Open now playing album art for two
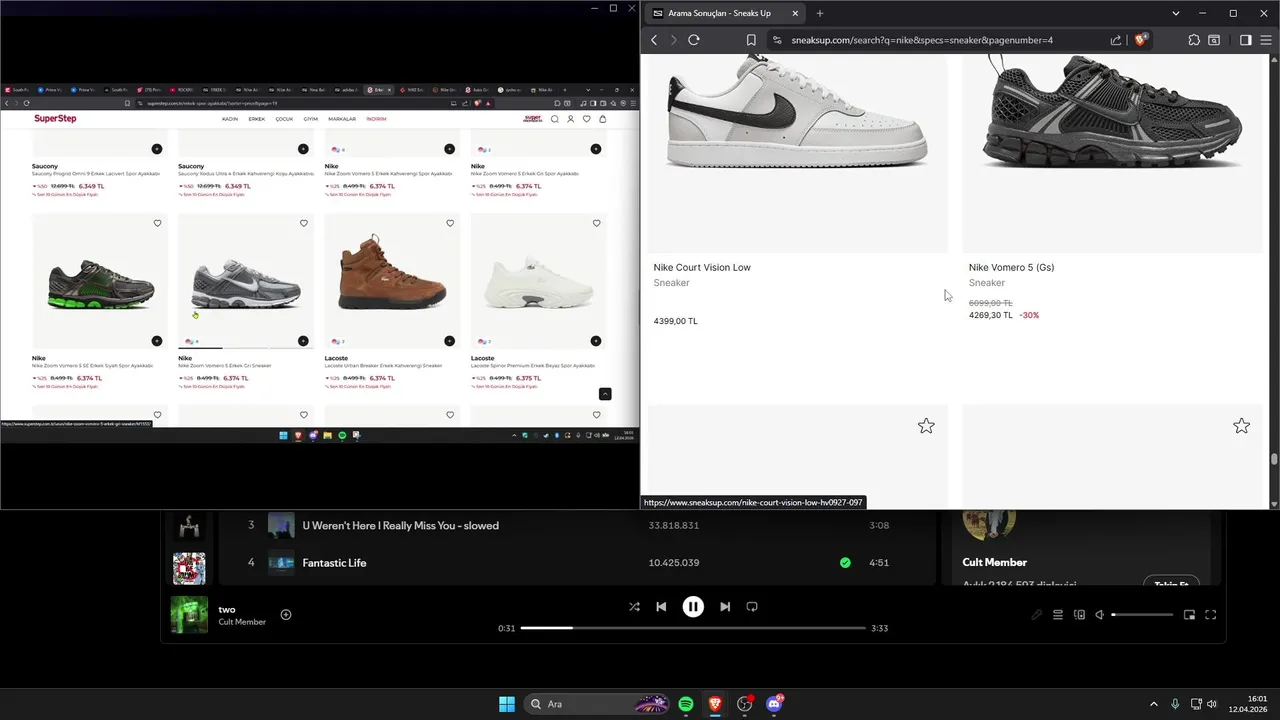Screen dimensions: 1280x720 click(x=189, y=615)
